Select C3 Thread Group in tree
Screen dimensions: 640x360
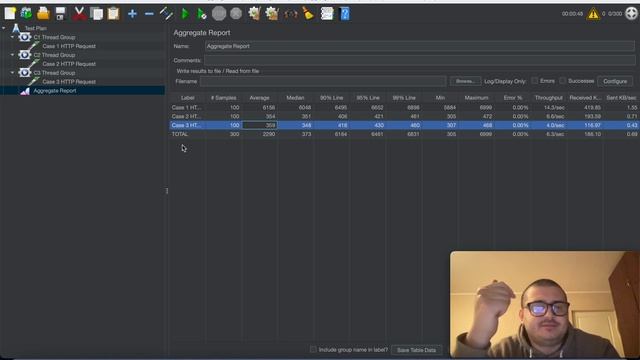click(x=54, y=73)
